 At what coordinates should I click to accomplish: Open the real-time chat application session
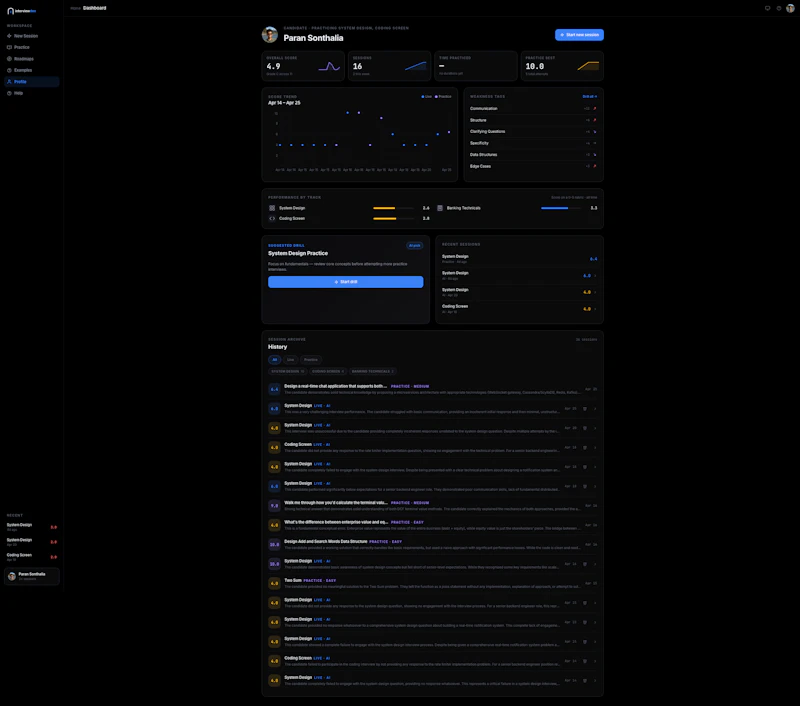pyautogui.click(x=433, y=389)
